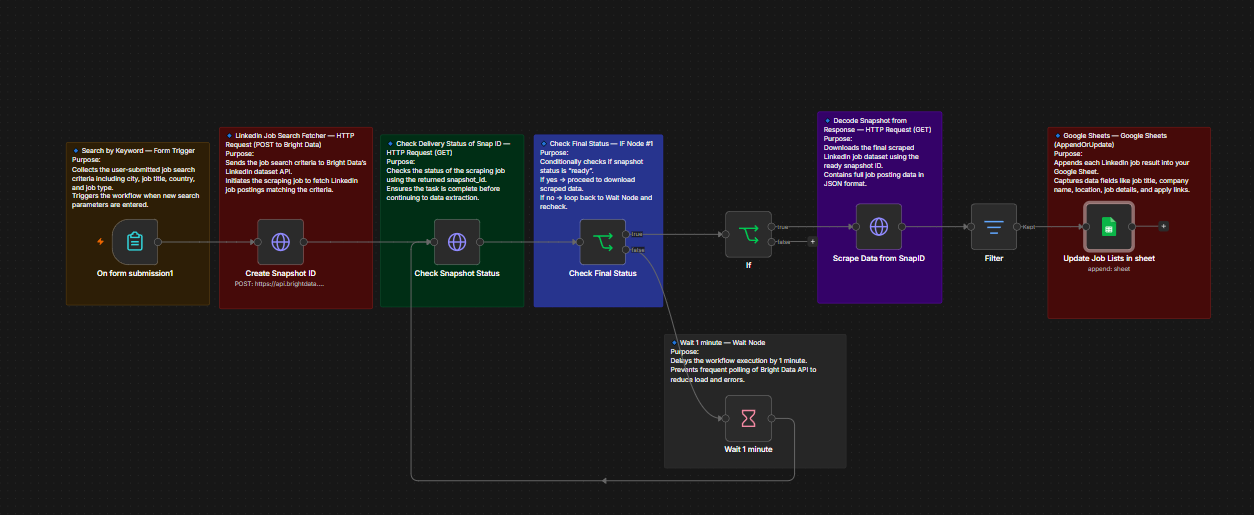Select the Check Final Status branch node
The width and height of the screenshot is (1254, 515).
(602, 241)
